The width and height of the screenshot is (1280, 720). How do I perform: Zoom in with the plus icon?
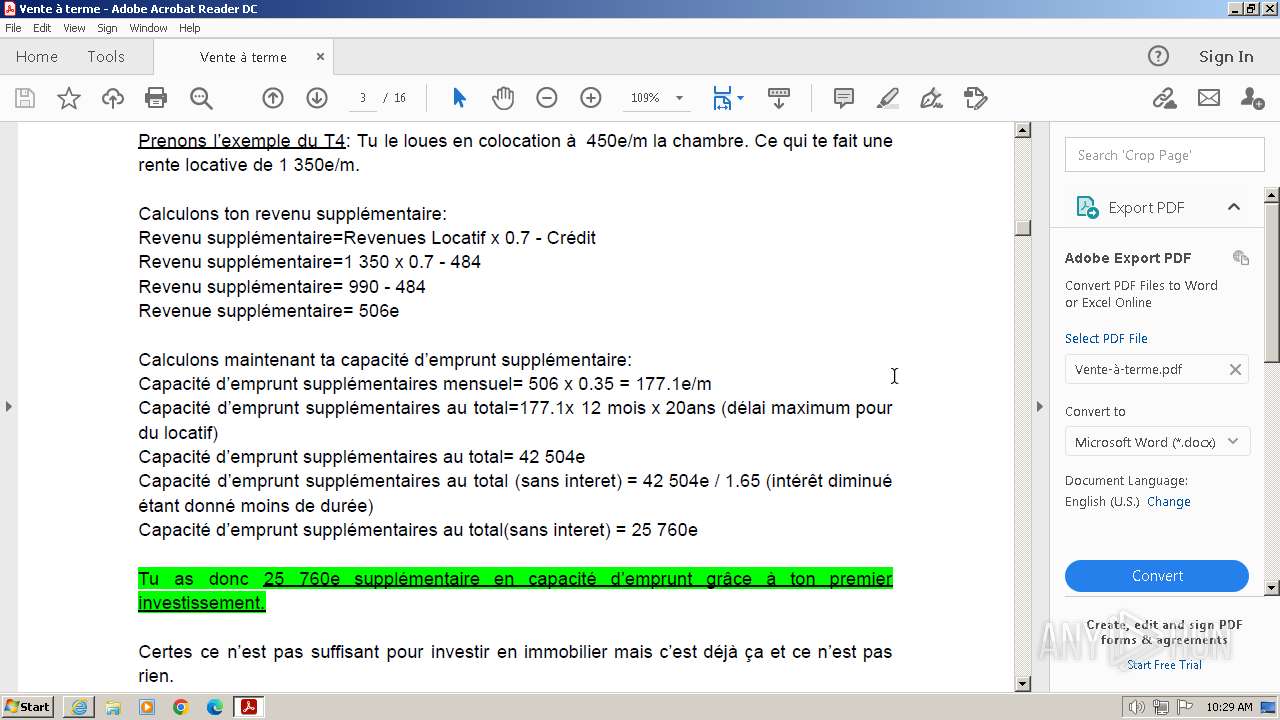tap(591, 98)
